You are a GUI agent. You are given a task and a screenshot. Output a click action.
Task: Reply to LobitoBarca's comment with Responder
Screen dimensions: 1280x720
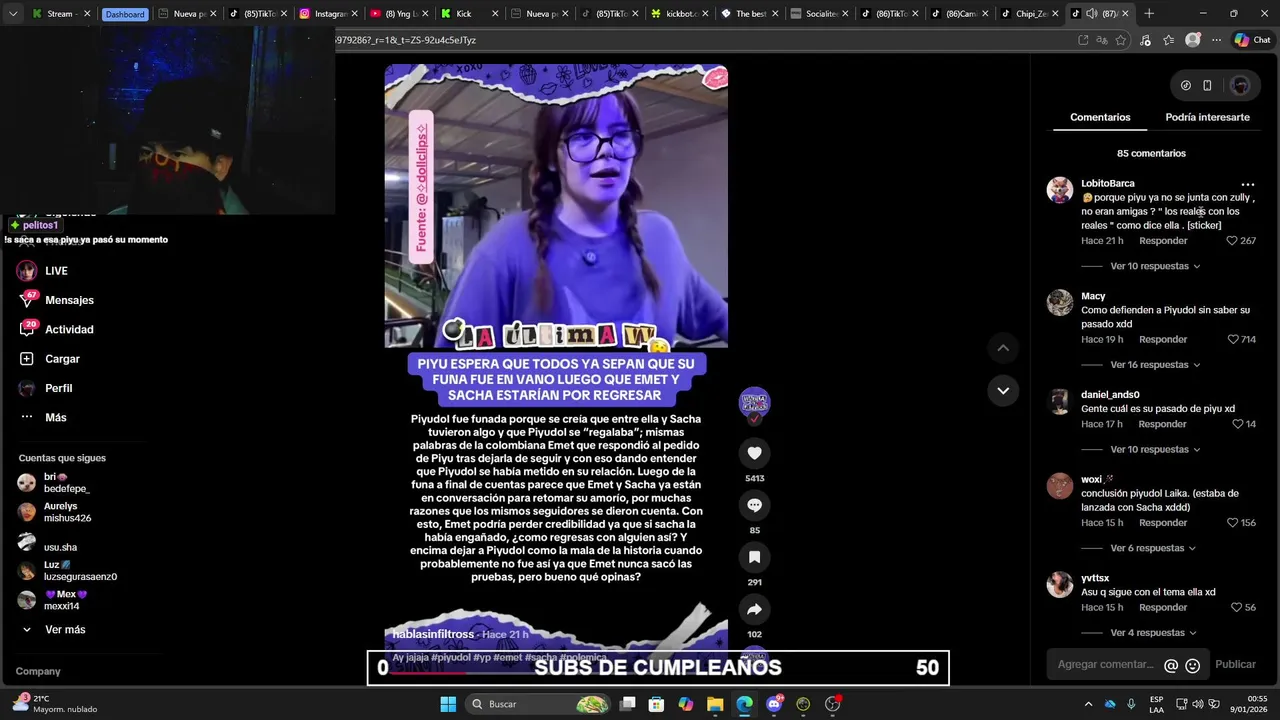tap(1163, 241)
